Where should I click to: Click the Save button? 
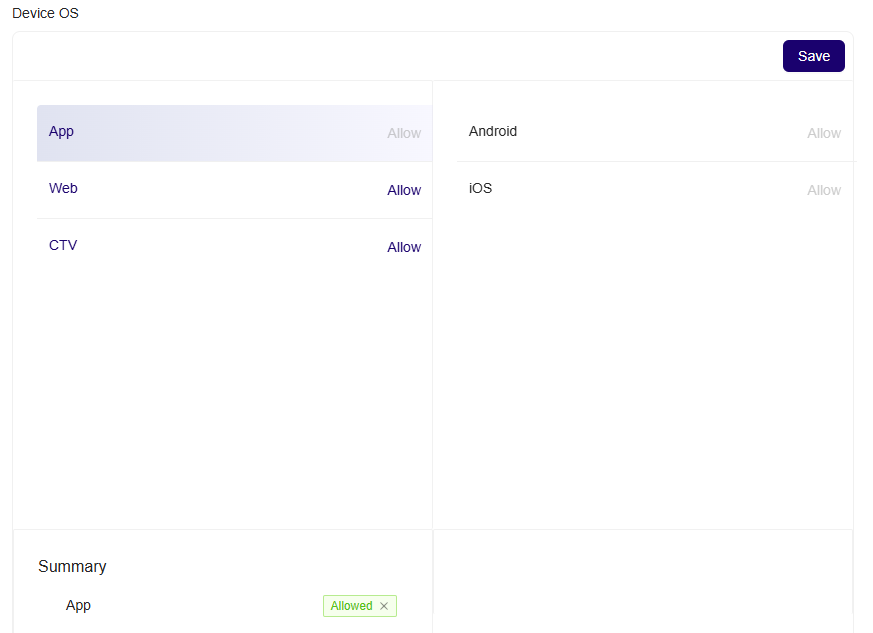813,56
